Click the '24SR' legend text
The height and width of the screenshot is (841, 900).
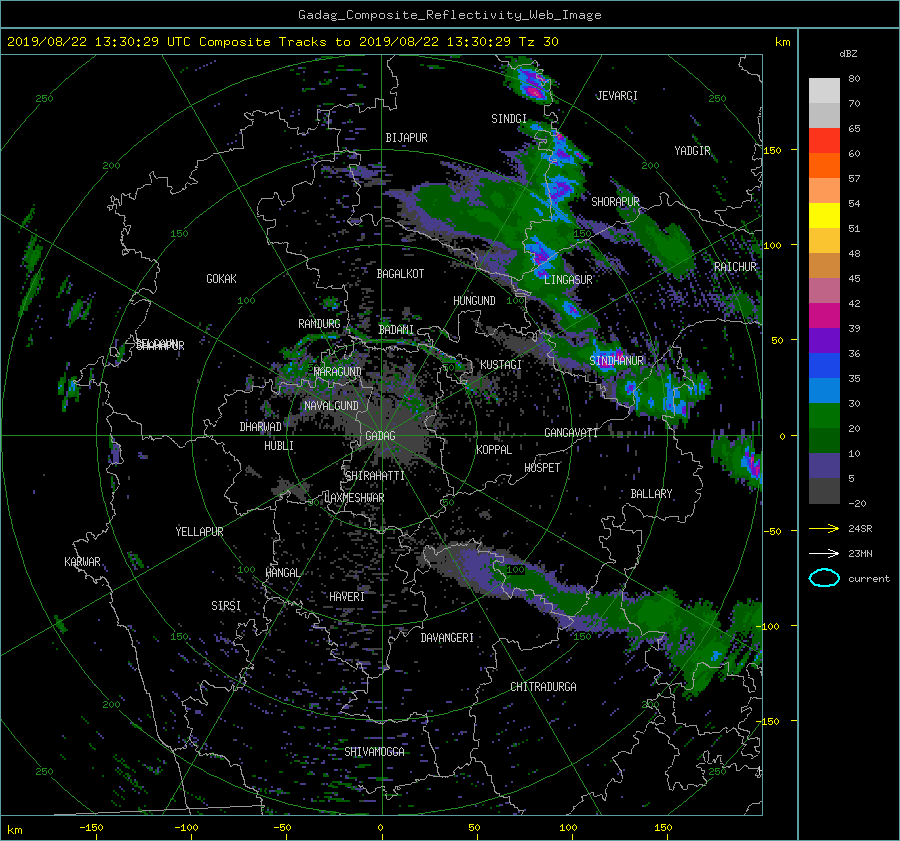[860, 529]
